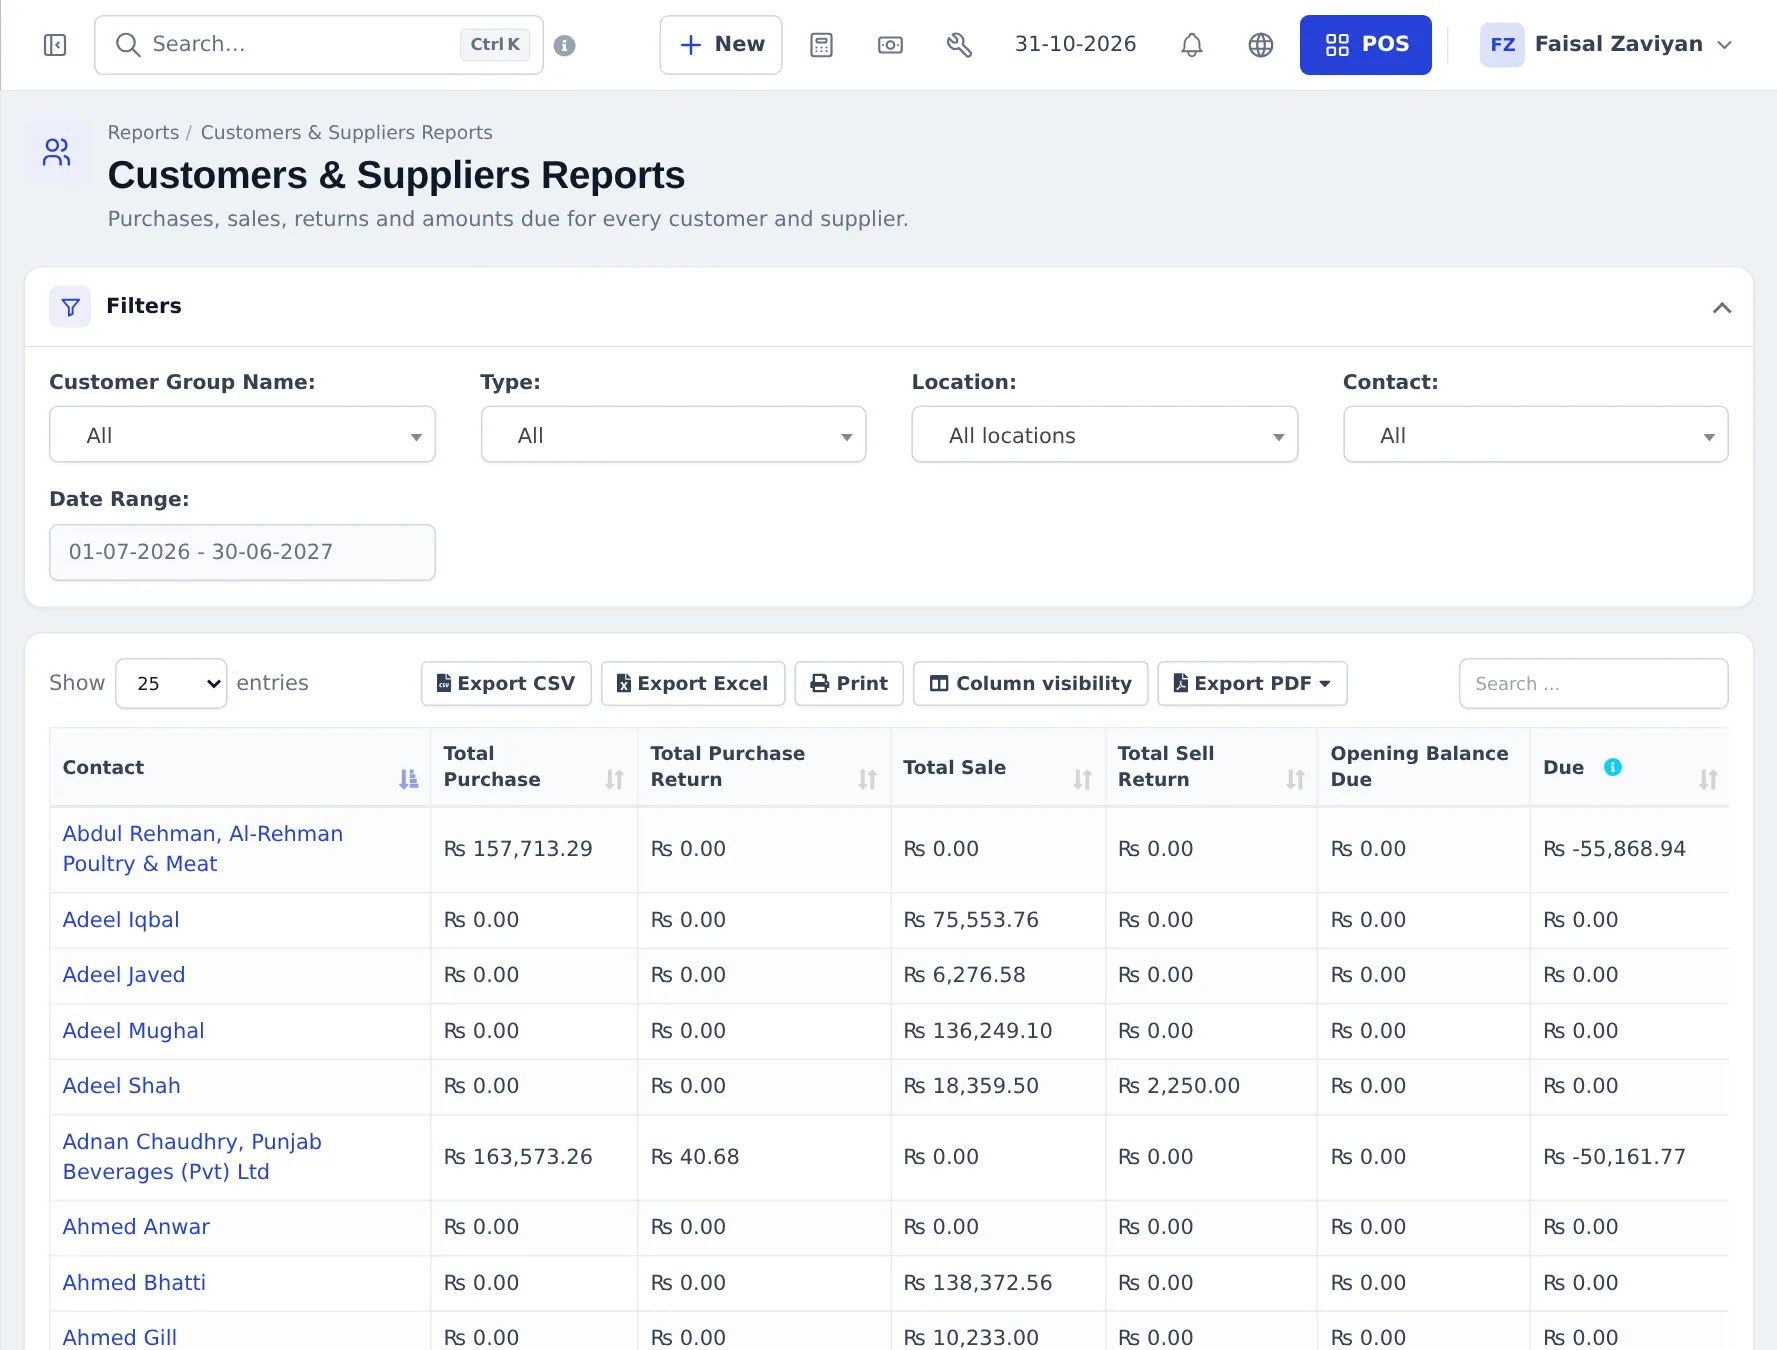Click the date range field
The width and height of the screenshot is (1777, 1350).
[242, 552]
